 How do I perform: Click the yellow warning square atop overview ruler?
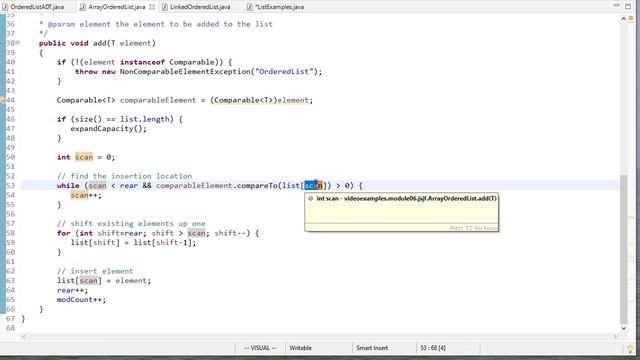(631, 19)
